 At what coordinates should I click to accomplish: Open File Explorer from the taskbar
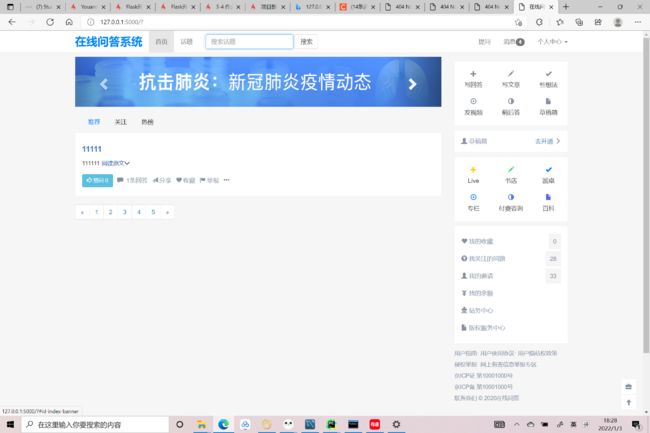pos(201,424)
